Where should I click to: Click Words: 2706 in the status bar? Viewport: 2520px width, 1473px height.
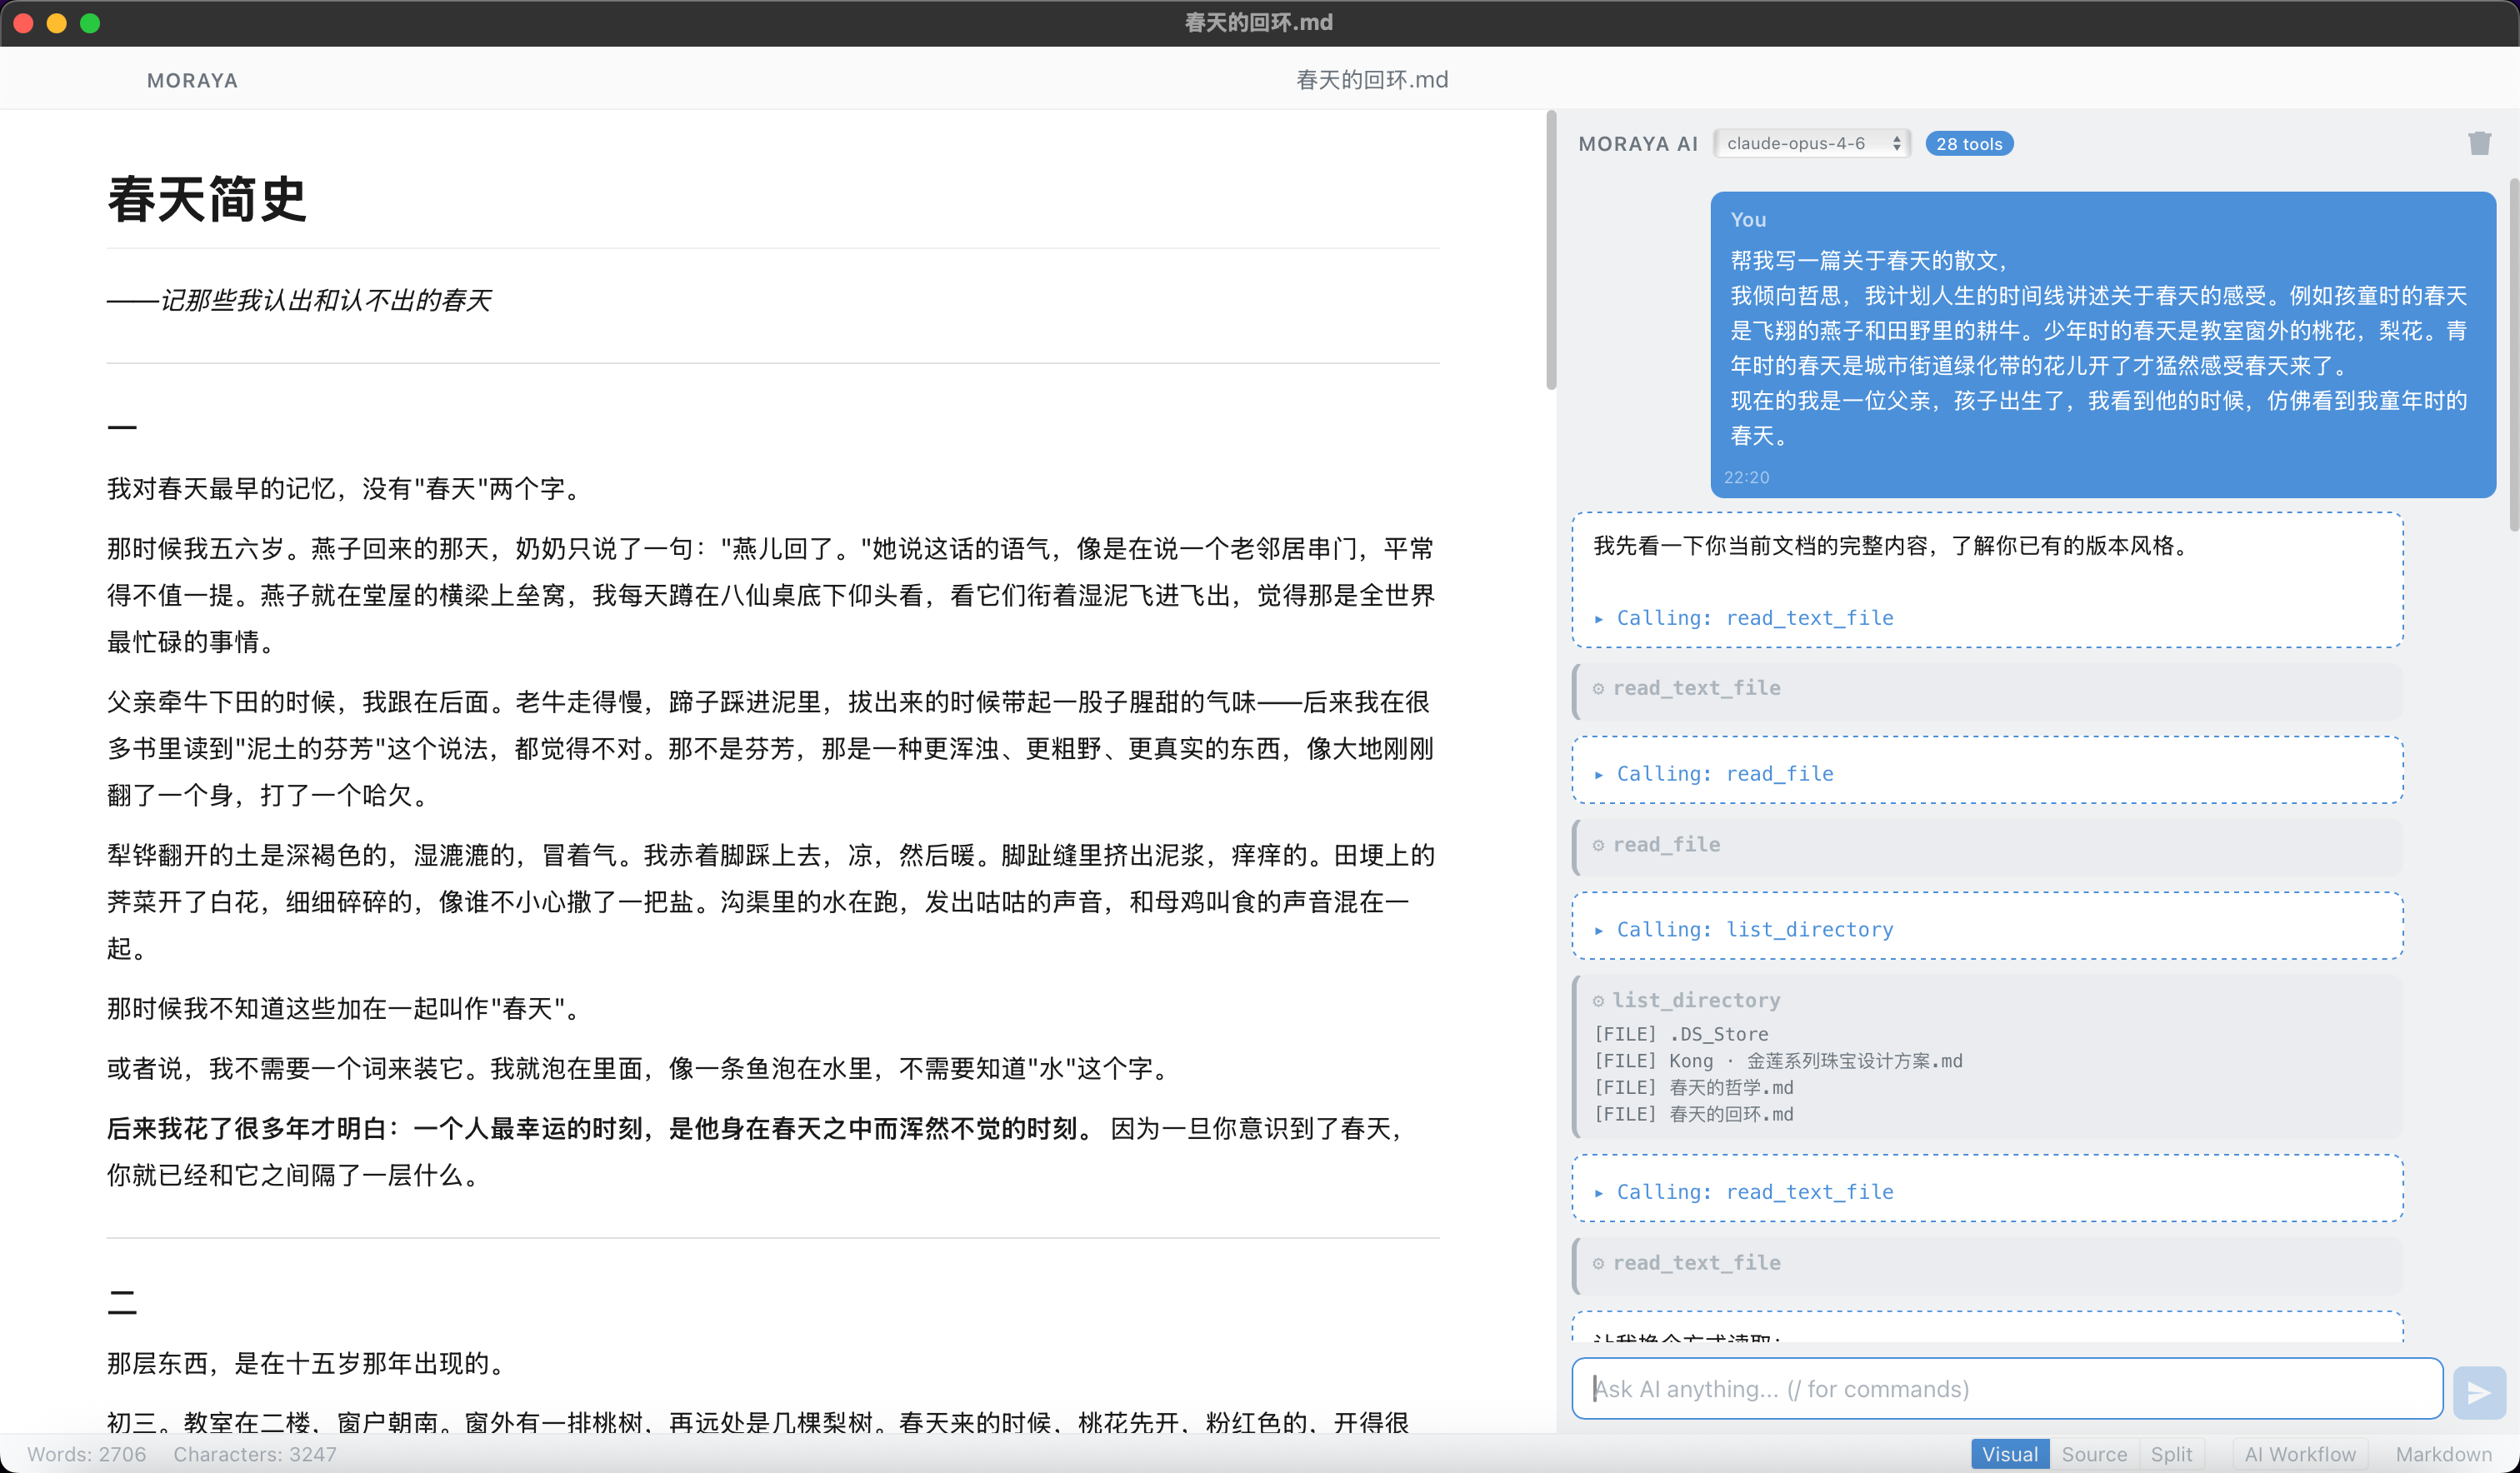click(86, 1454)
